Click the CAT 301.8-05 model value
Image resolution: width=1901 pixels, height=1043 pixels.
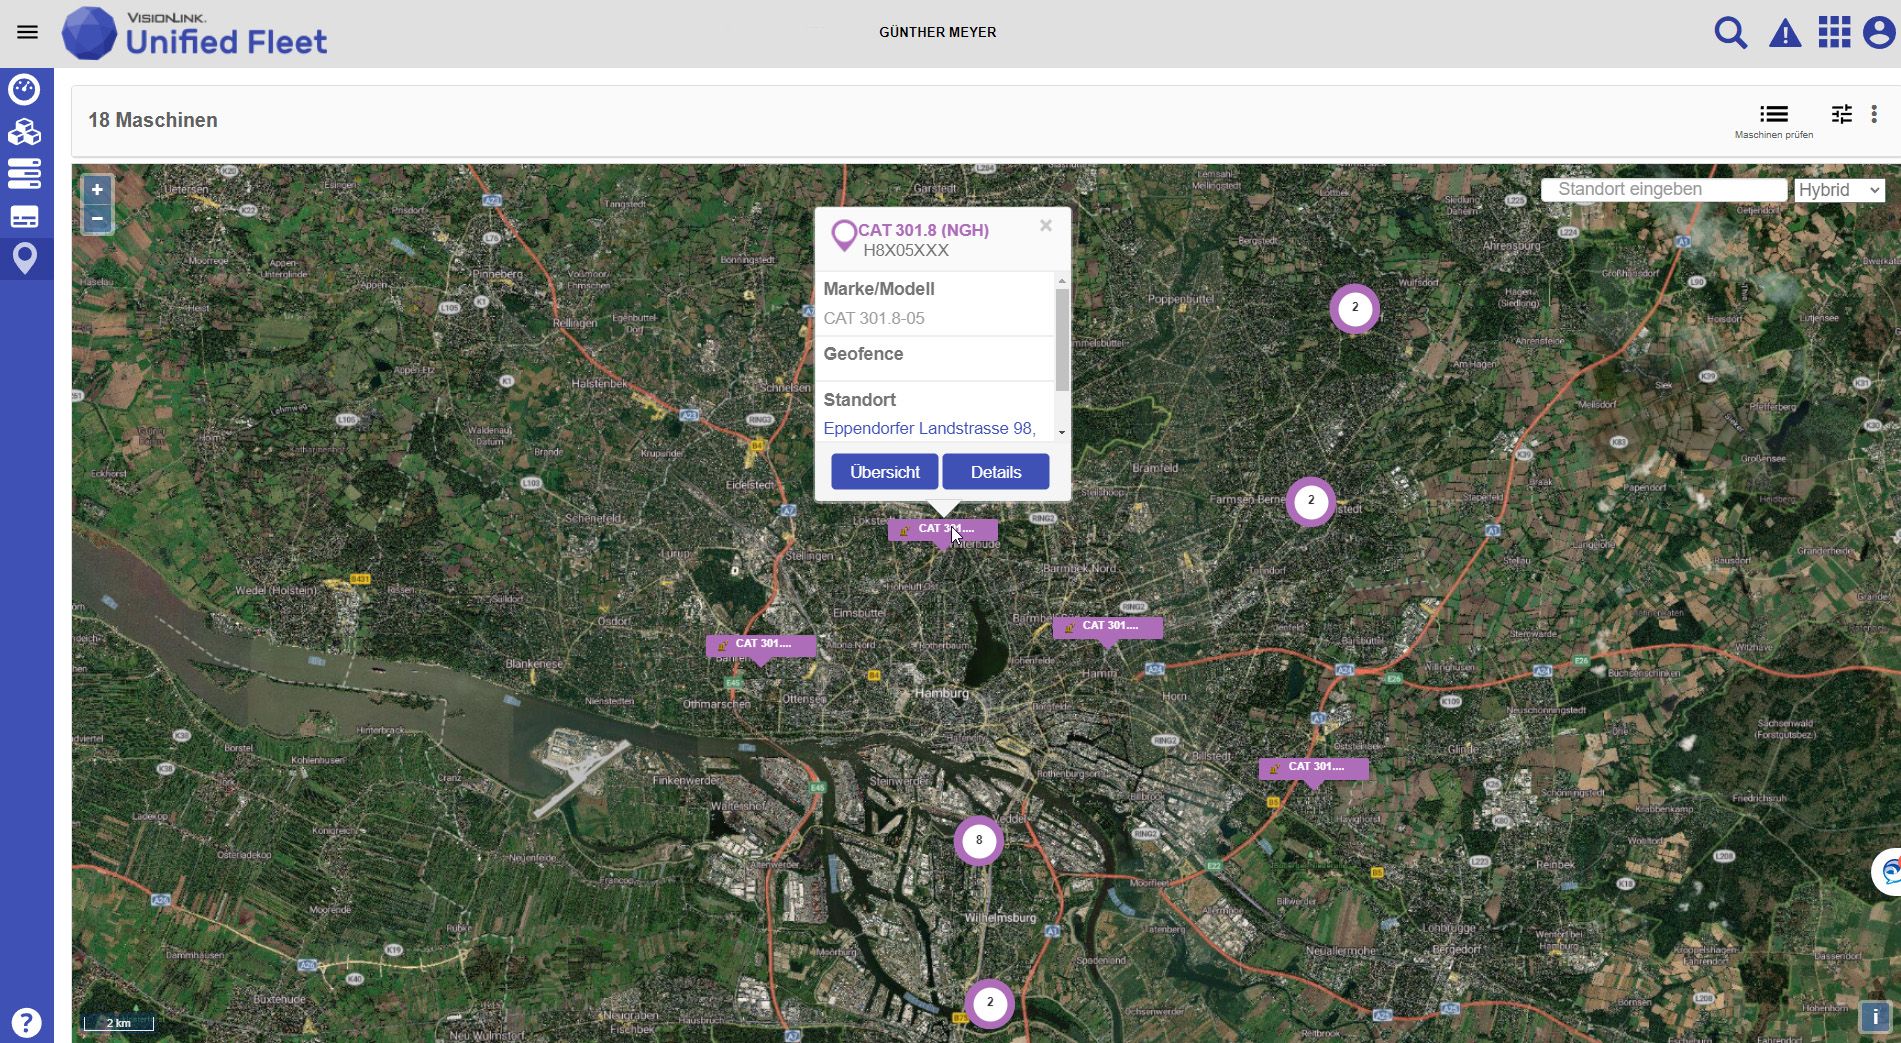click(x=874, y=319)
